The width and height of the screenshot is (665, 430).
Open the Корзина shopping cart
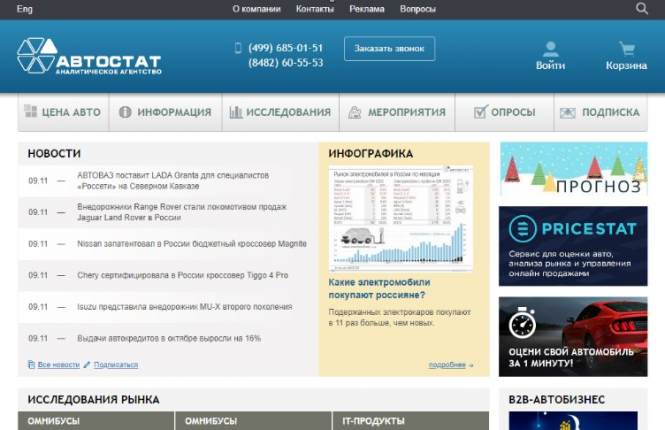tap(626, 56)
